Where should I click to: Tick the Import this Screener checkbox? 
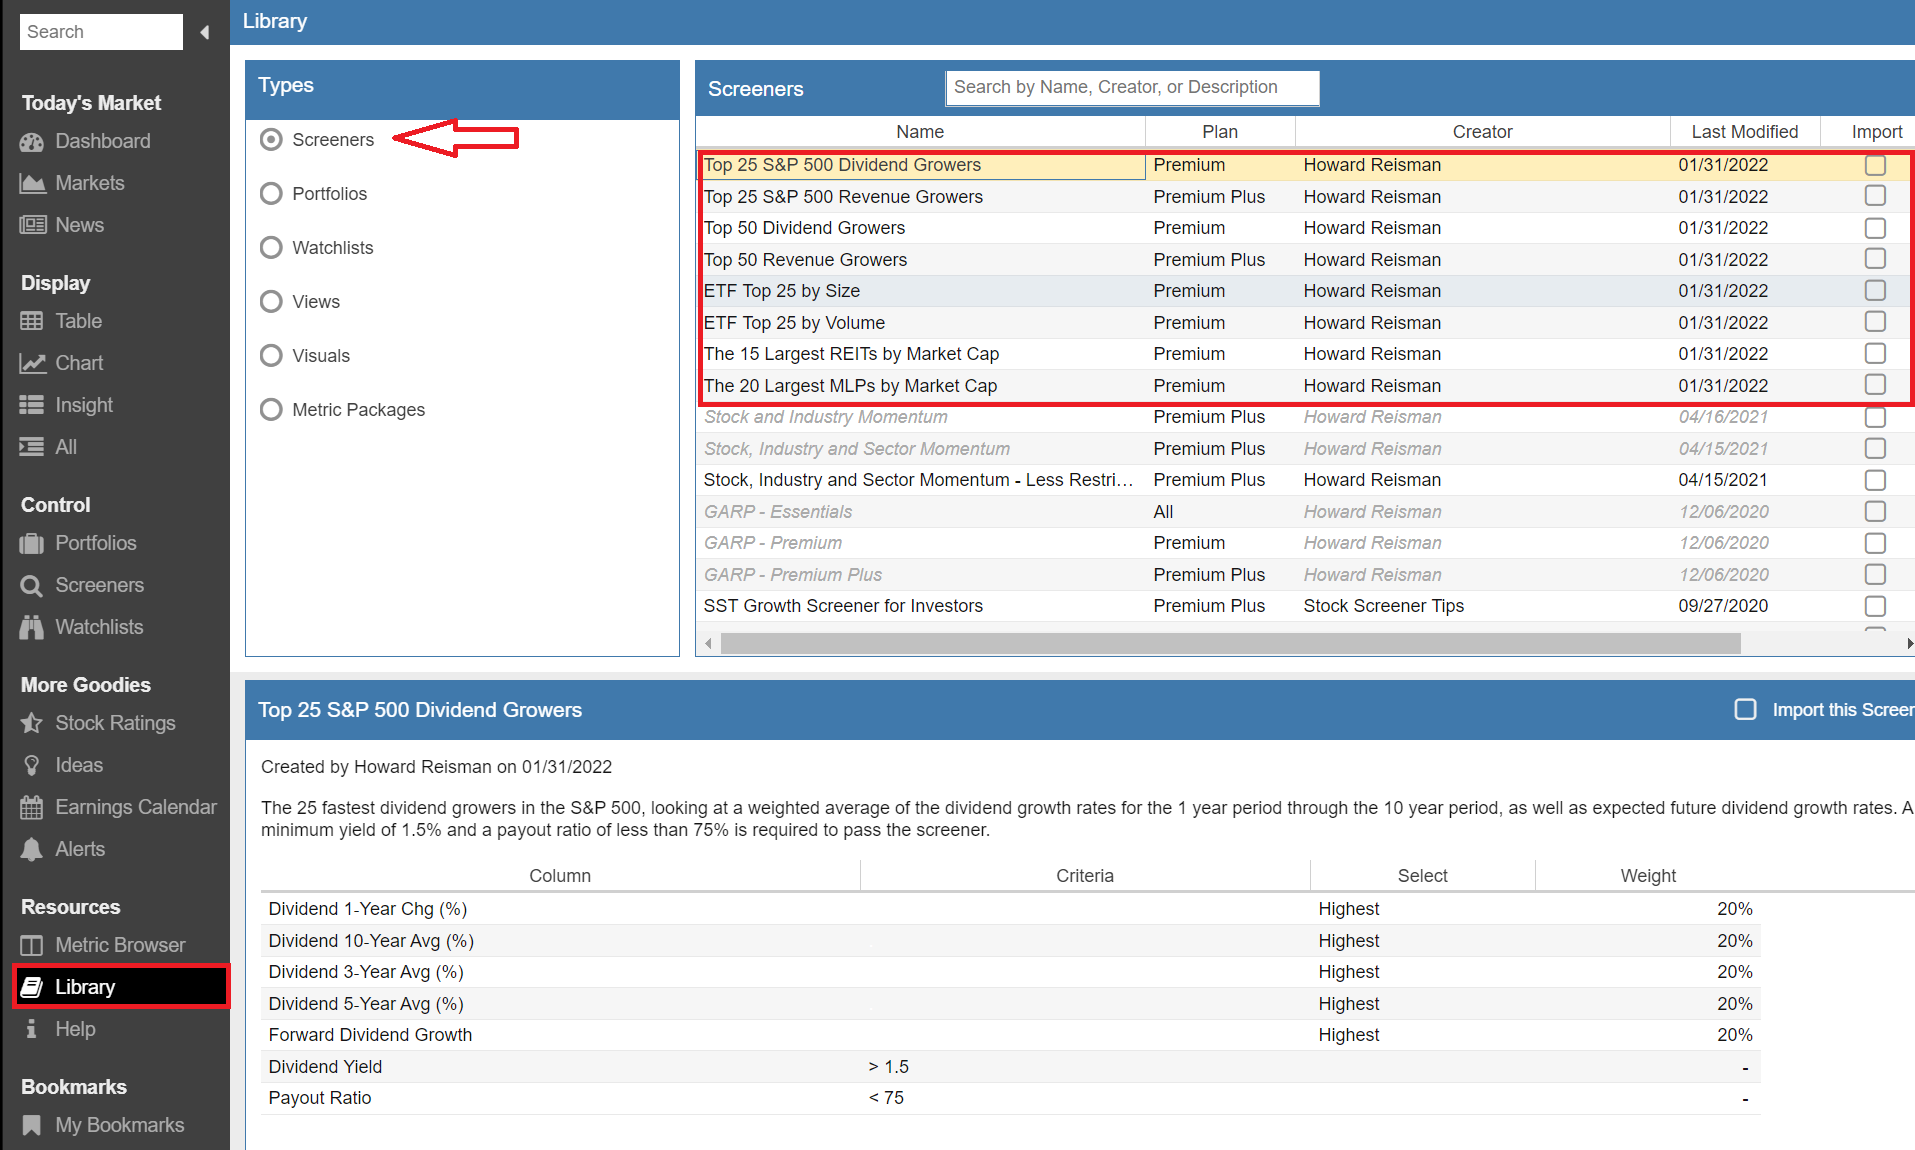1745,710
